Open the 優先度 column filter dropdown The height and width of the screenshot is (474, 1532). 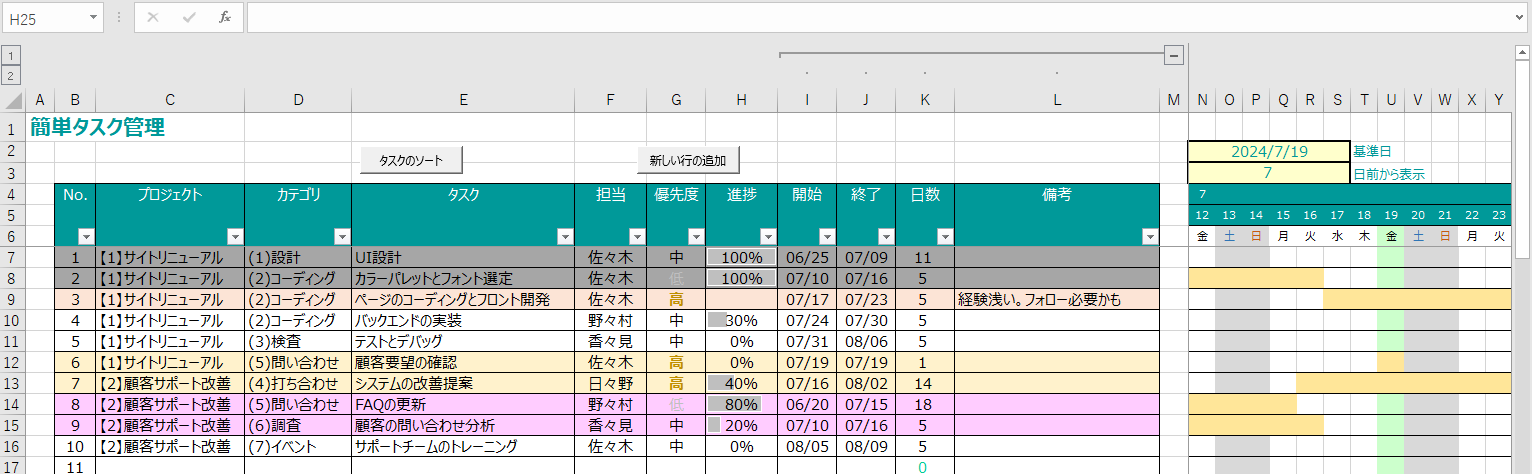click(x=696, y=237)
